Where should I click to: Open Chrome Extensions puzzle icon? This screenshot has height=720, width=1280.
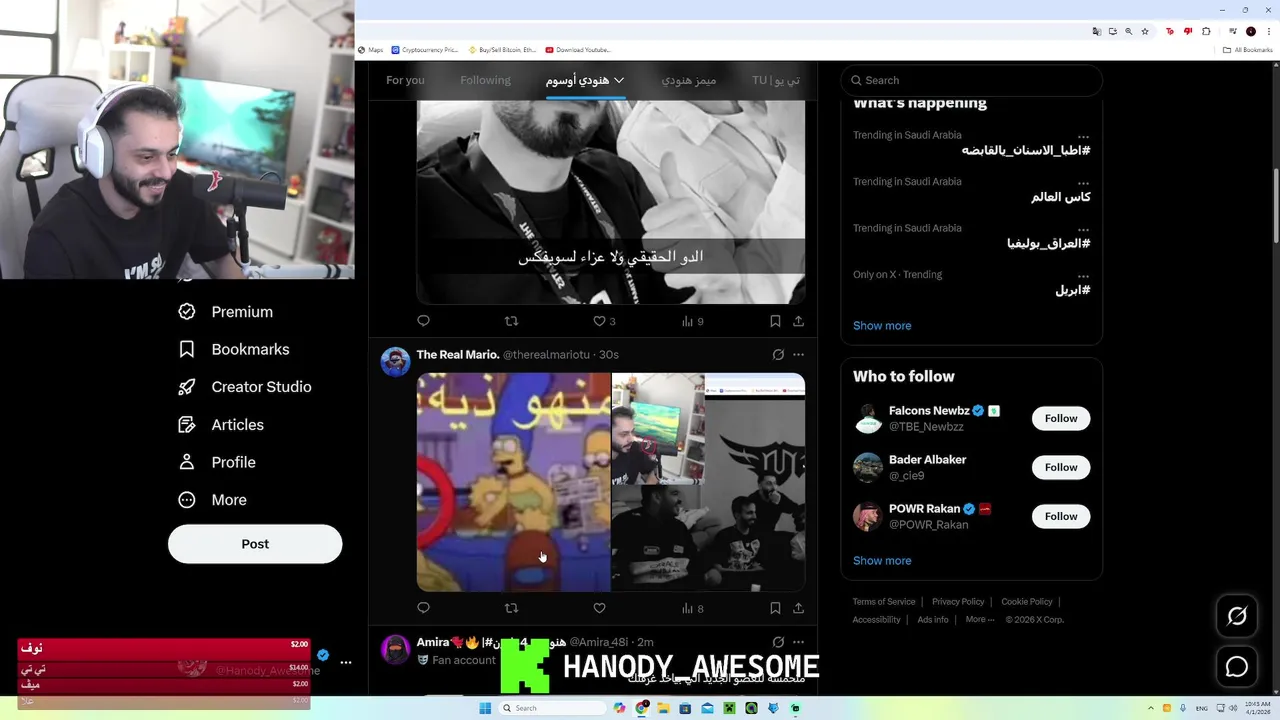[1206, 31]
